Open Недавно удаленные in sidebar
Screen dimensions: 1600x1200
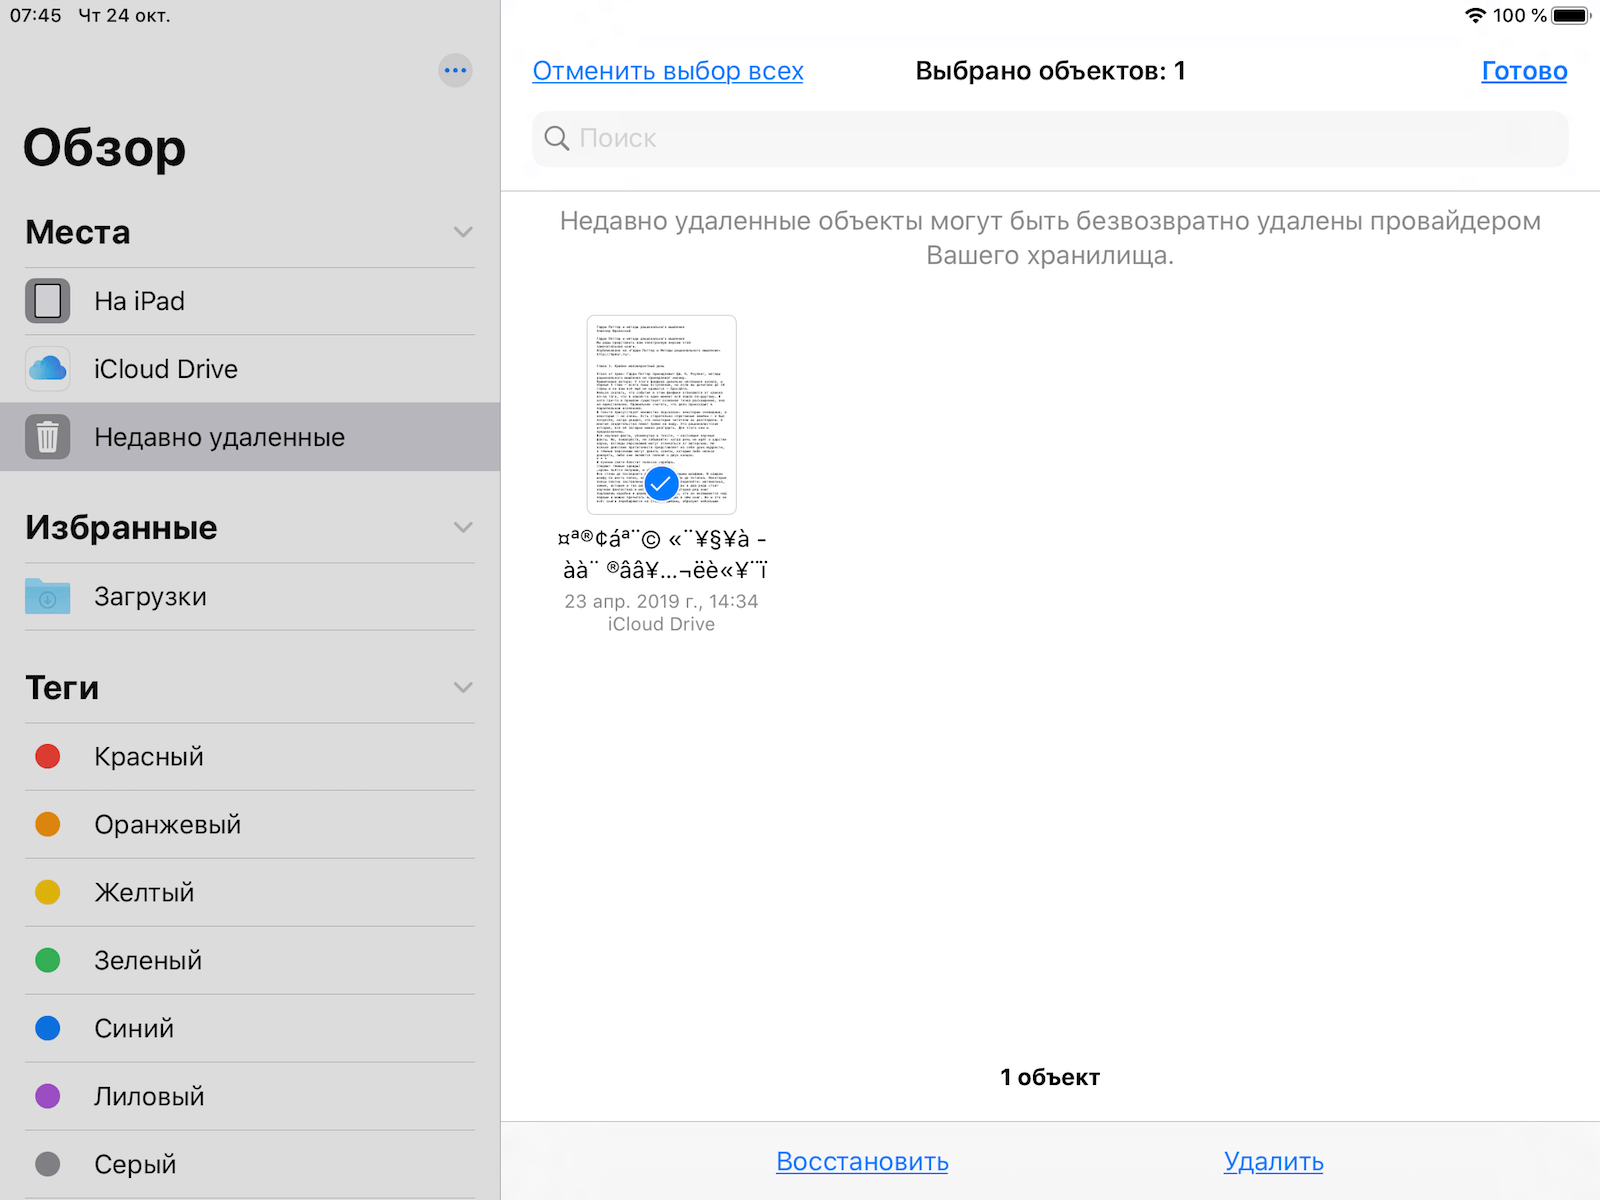[219, 437]
